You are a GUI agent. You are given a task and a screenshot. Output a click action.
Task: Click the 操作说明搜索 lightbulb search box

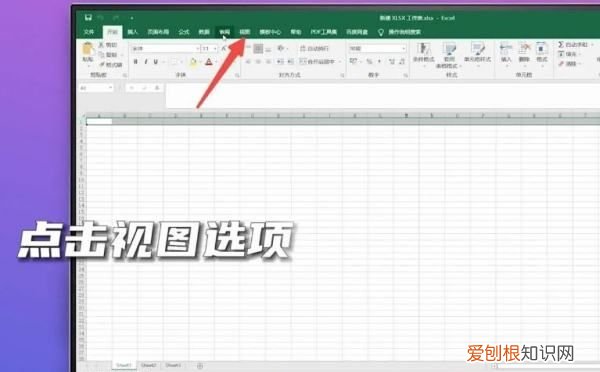pos(400,32)
